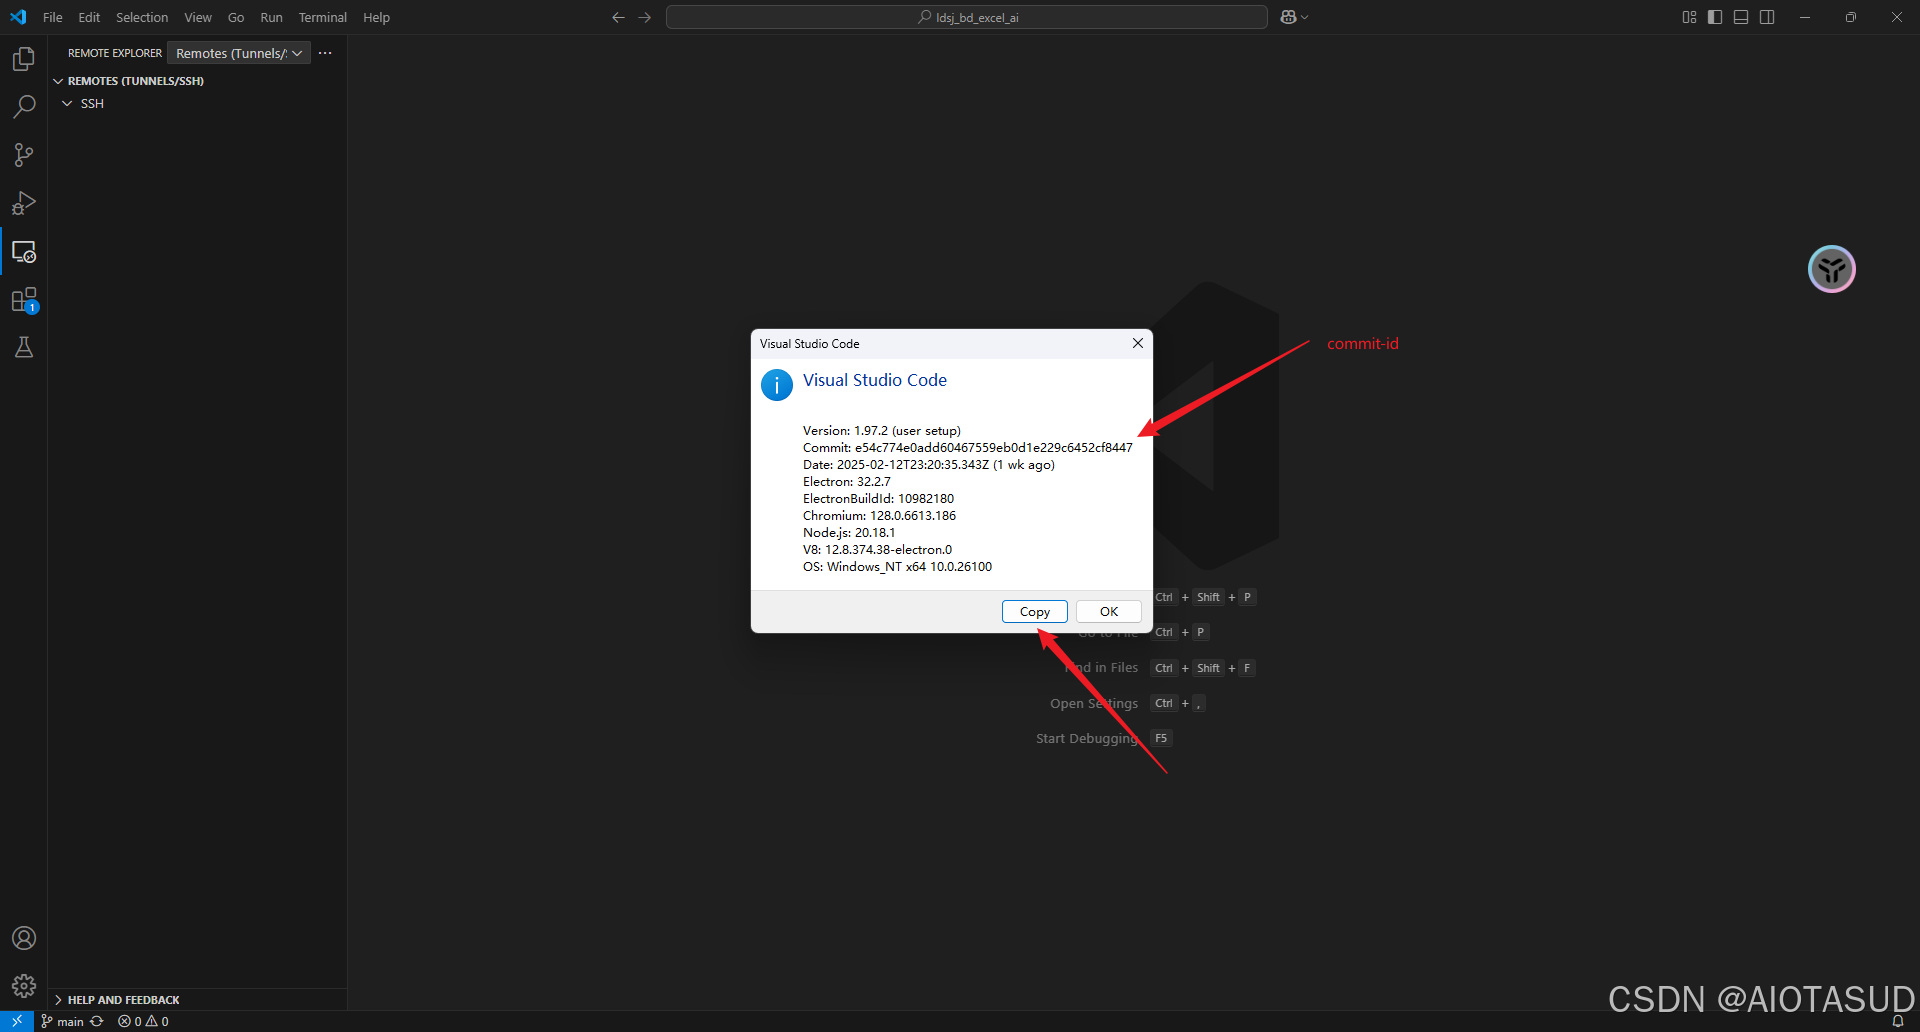
Task: Click the Commit hash line in dialog
Action: click(x=967, y=448)
